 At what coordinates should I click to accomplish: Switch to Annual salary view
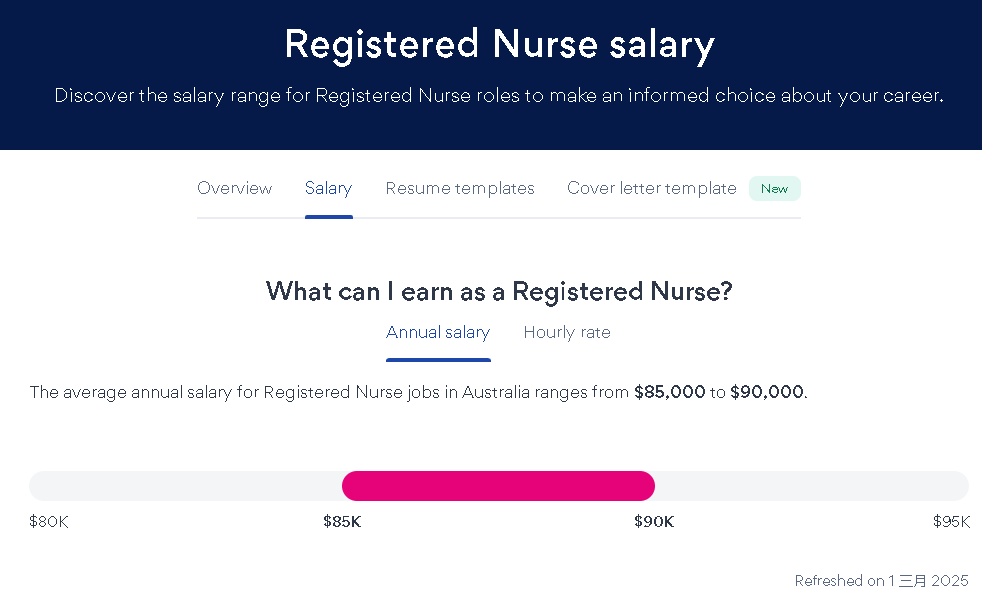tap(438, 333)
